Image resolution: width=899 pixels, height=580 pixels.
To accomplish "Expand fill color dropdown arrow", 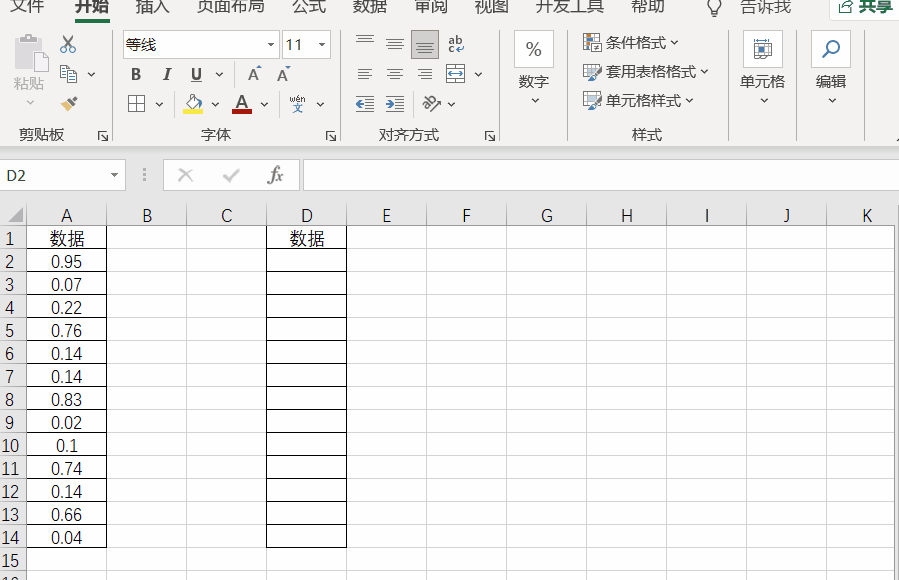I will pos(216,104).
